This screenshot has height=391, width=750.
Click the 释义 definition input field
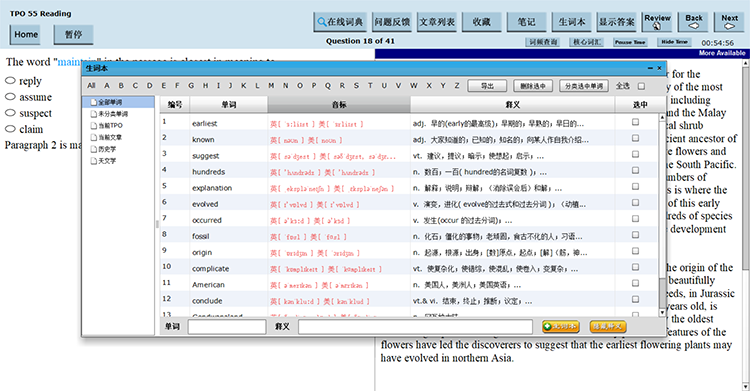click(x=415, y=326)
